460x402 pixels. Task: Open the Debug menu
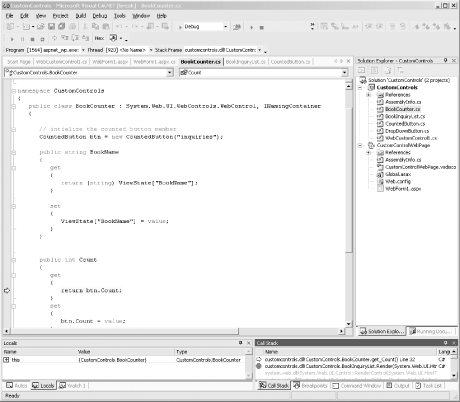100,16
